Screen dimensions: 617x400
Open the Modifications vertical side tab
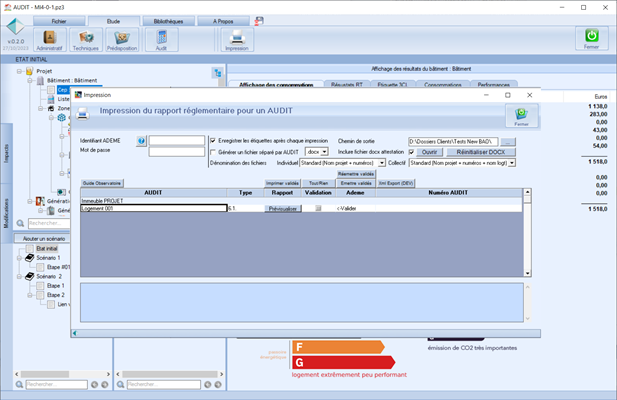click(6, 214)
